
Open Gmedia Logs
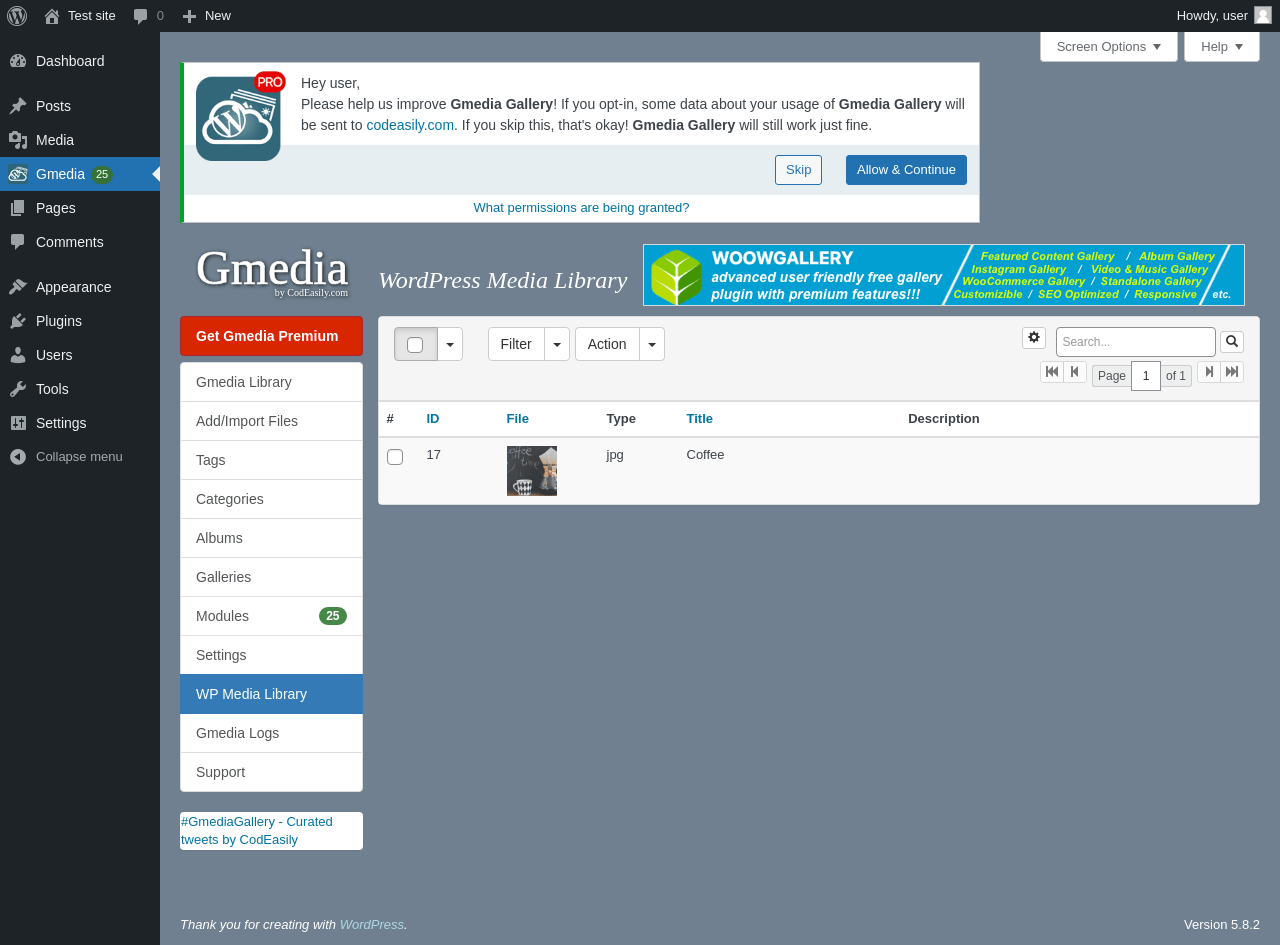click(271, 733)
